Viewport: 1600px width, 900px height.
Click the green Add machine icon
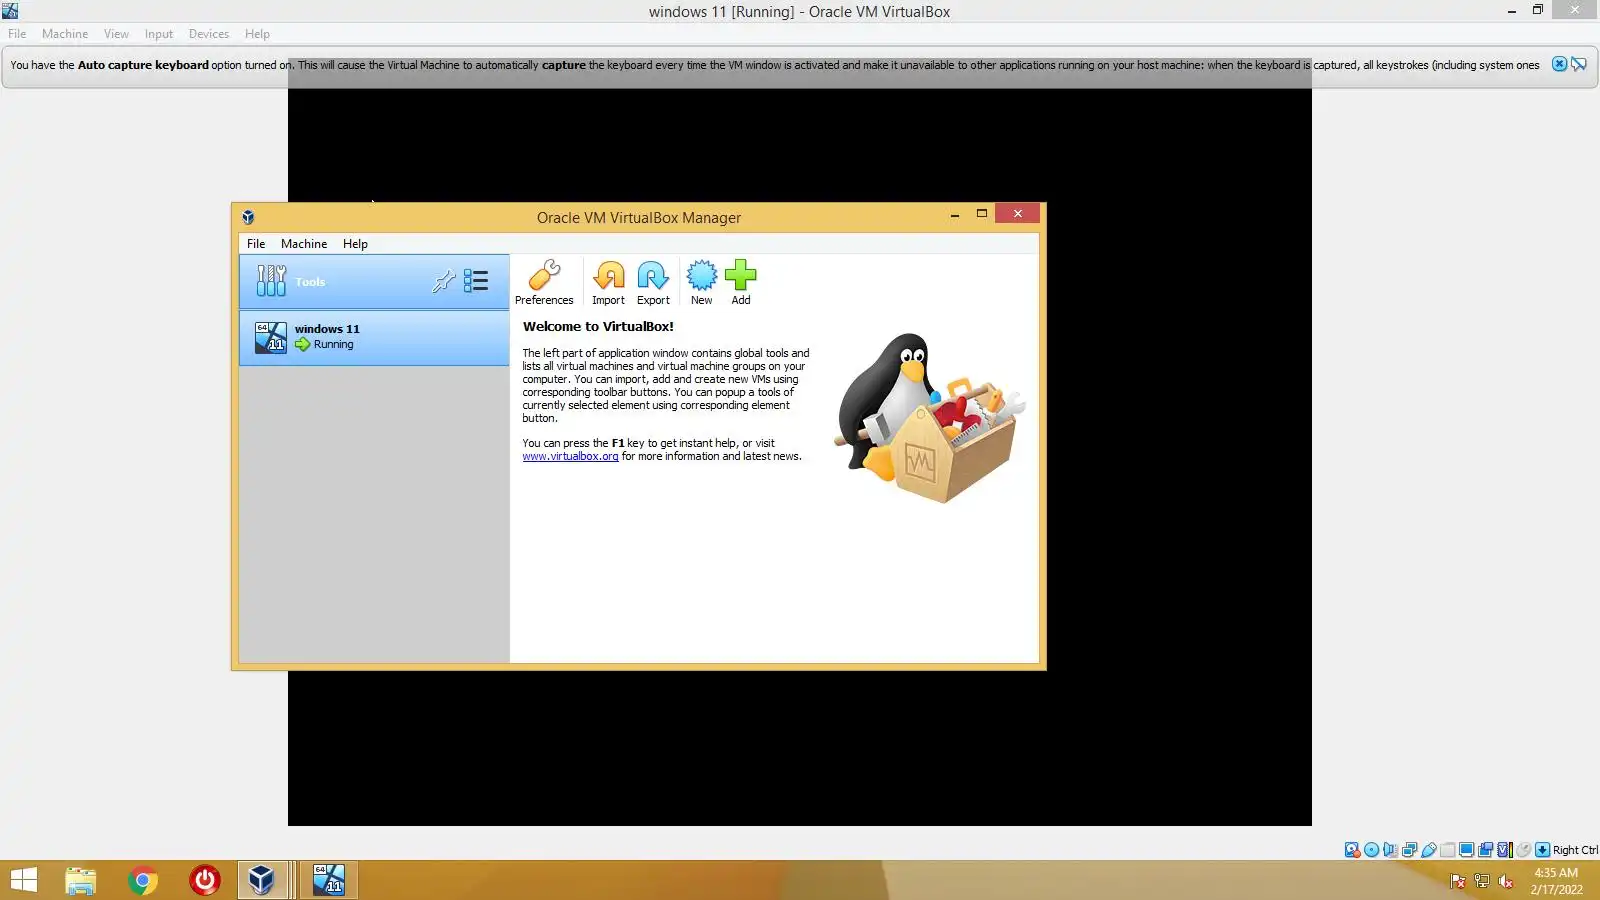click(x=741, y=282)
